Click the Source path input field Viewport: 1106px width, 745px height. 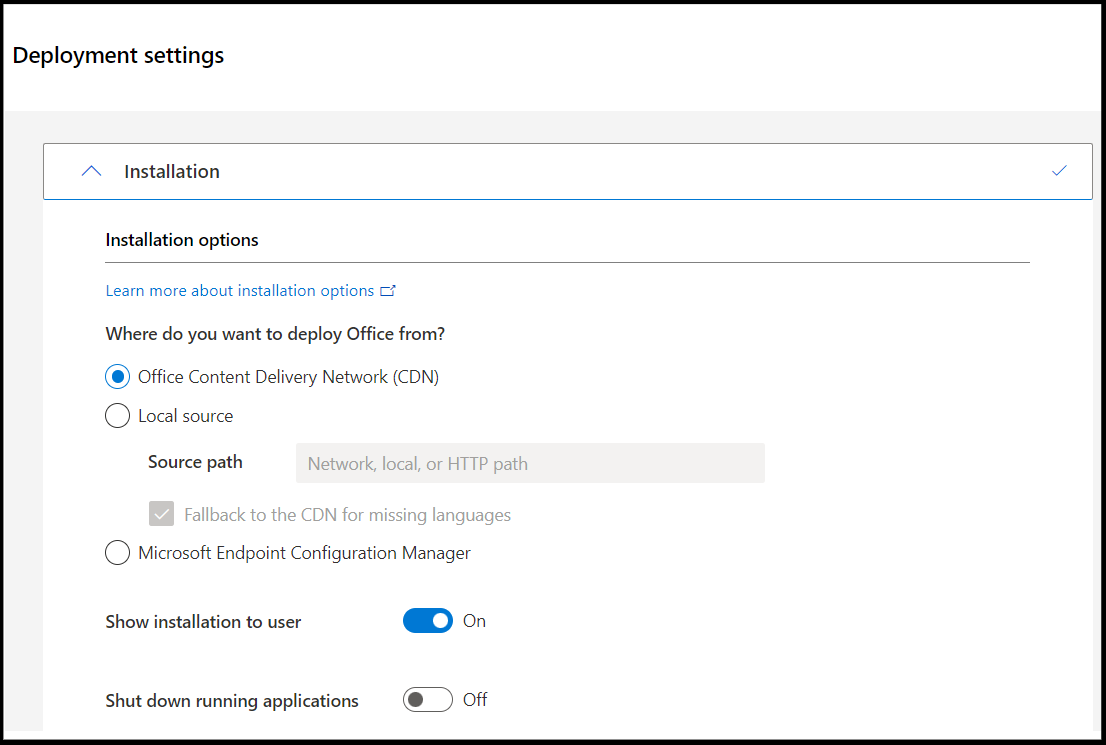[530, 463]
